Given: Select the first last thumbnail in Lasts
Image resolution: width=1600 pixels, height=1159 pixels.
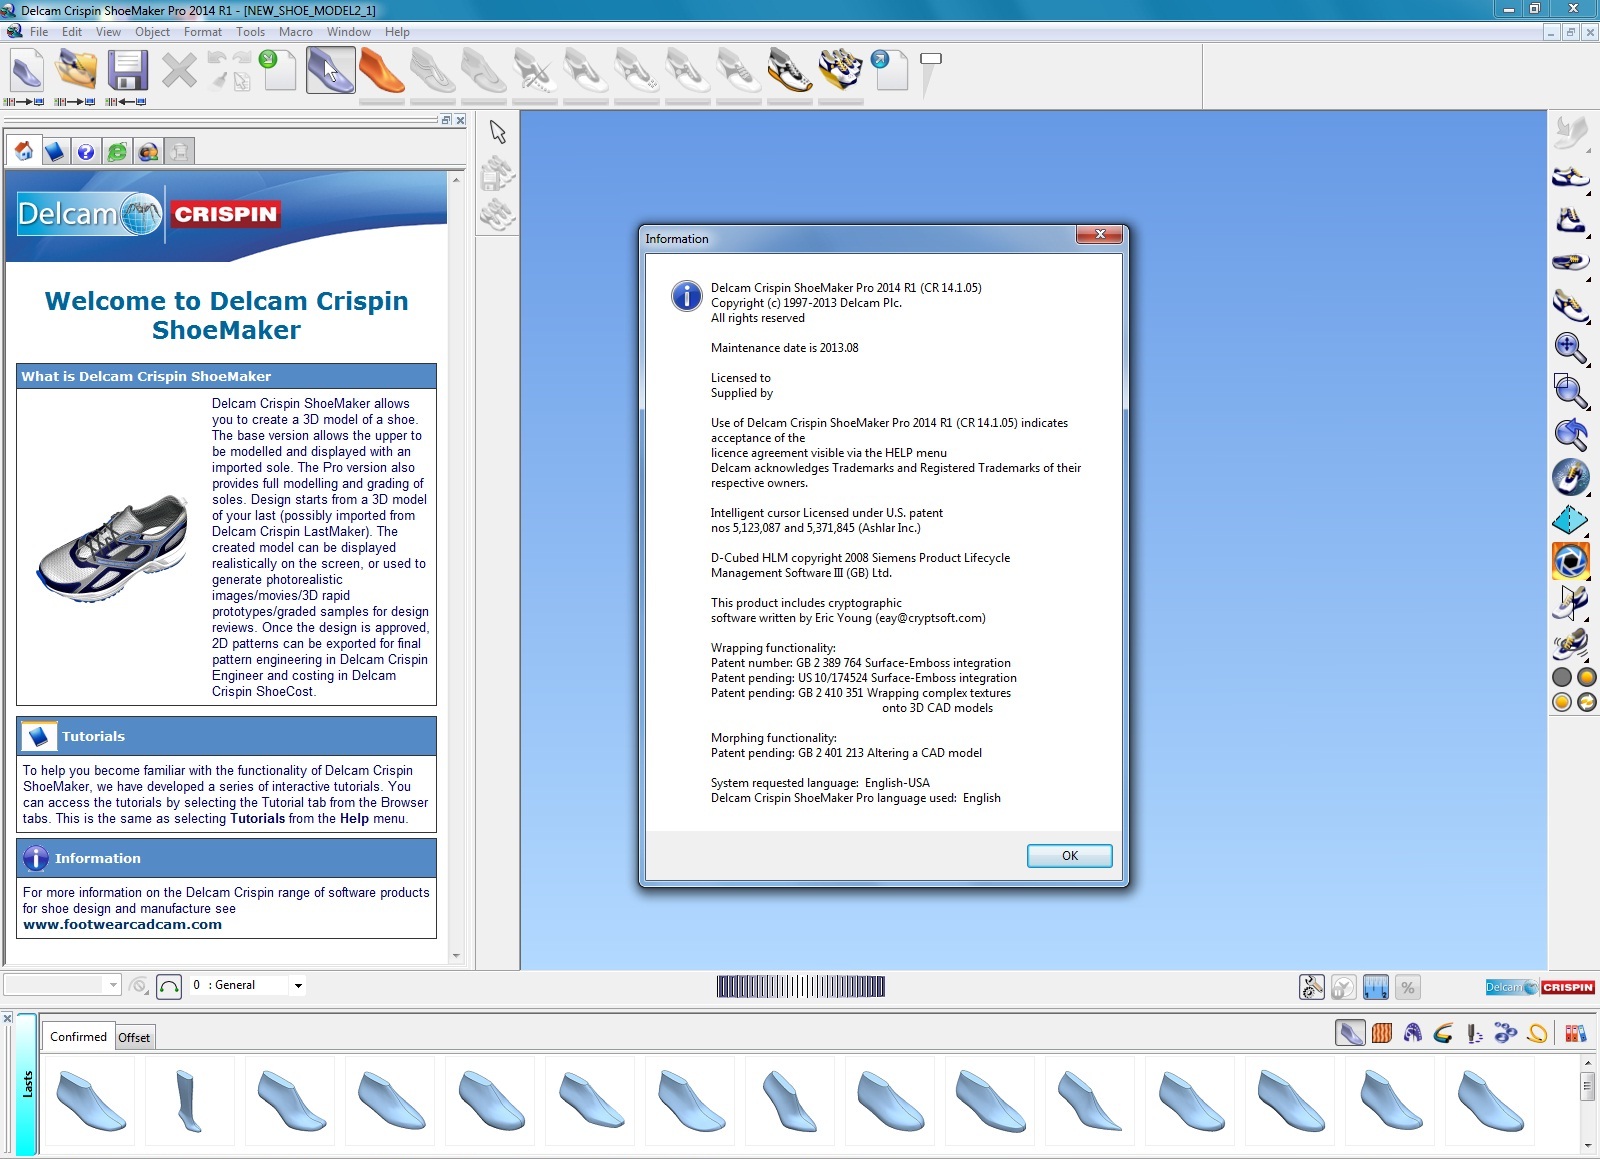Looking at the screenshot, I should pyautogui.click(x=90, y=1100).
